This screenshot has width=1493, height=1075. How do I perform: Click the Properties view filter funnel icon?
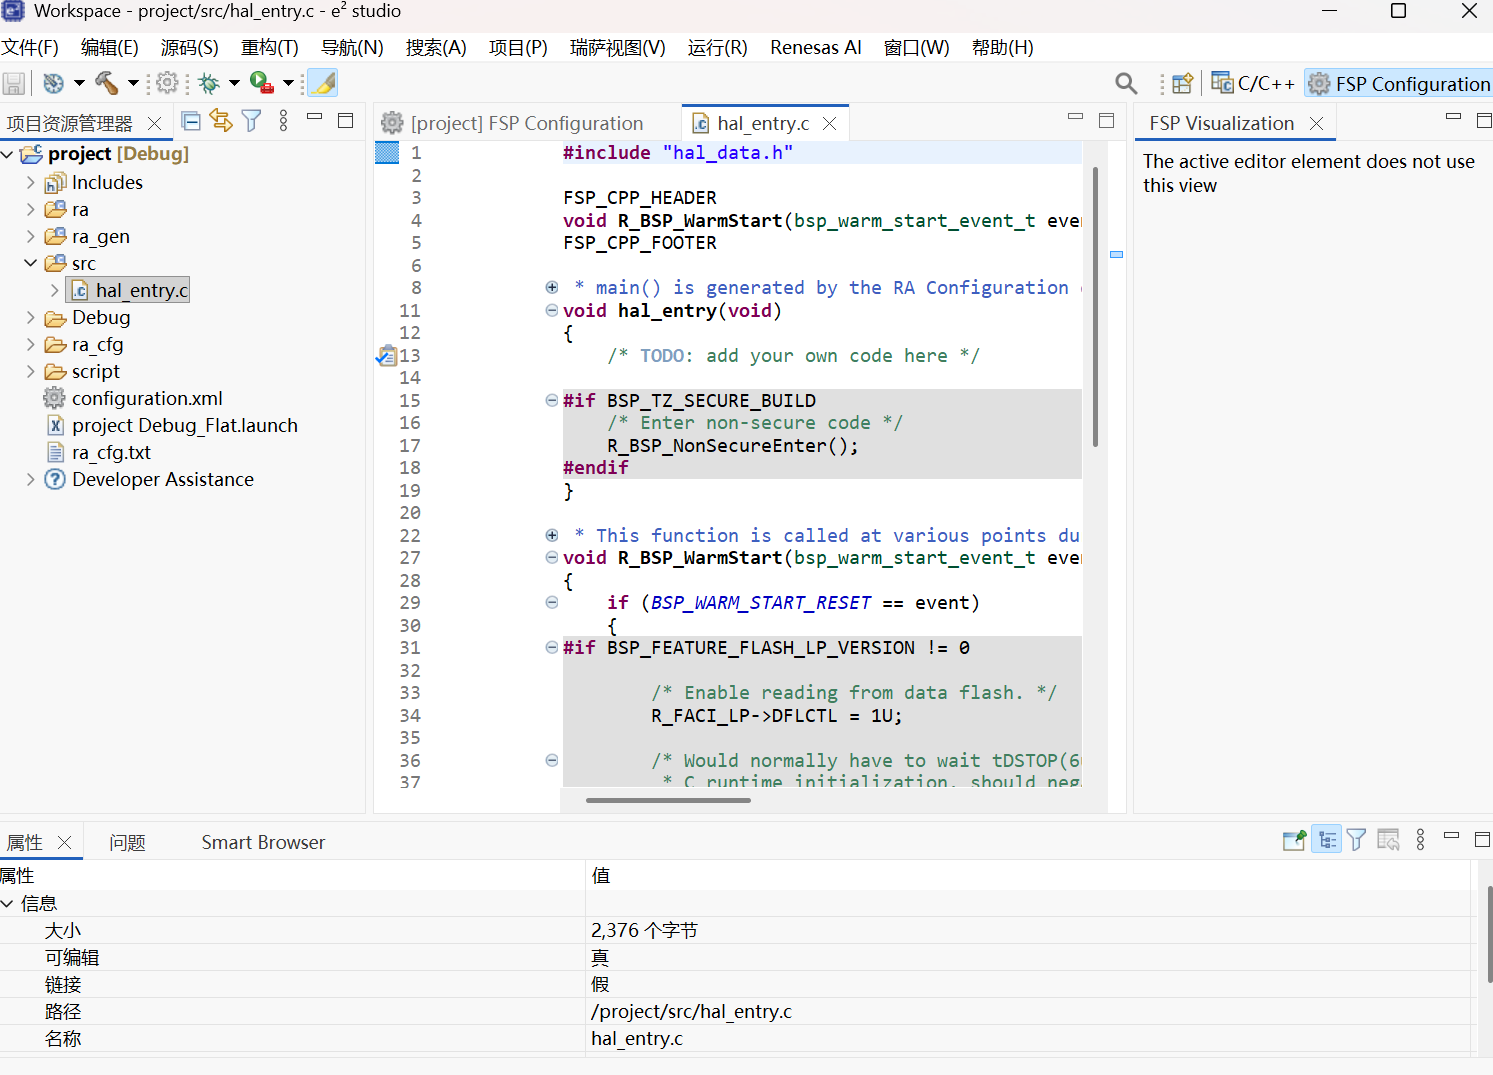point(1356,840)
